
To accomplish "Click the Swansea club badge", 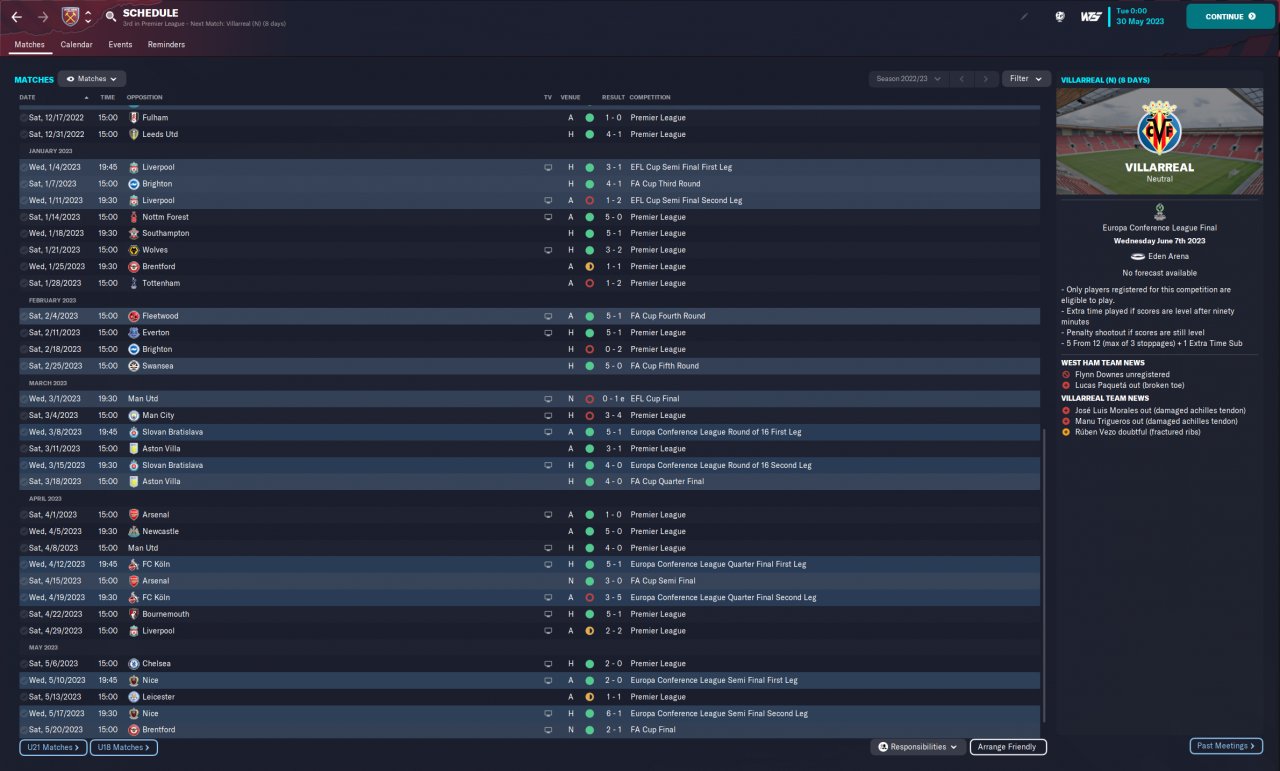I will [x=133, y=366].
